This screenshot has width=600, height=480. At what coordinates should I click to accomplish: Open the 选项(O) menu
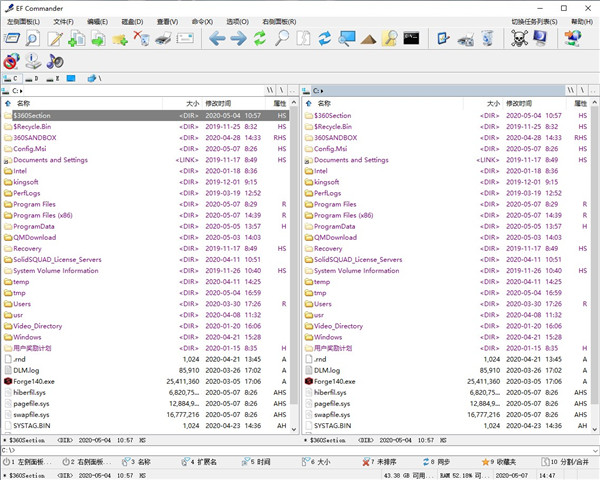coord(236,21)
